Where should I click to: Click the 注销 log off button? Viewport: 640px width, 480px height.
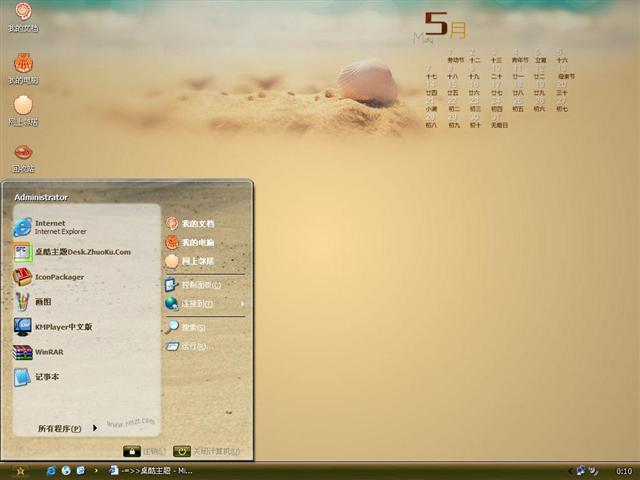(x=144, y=451)
